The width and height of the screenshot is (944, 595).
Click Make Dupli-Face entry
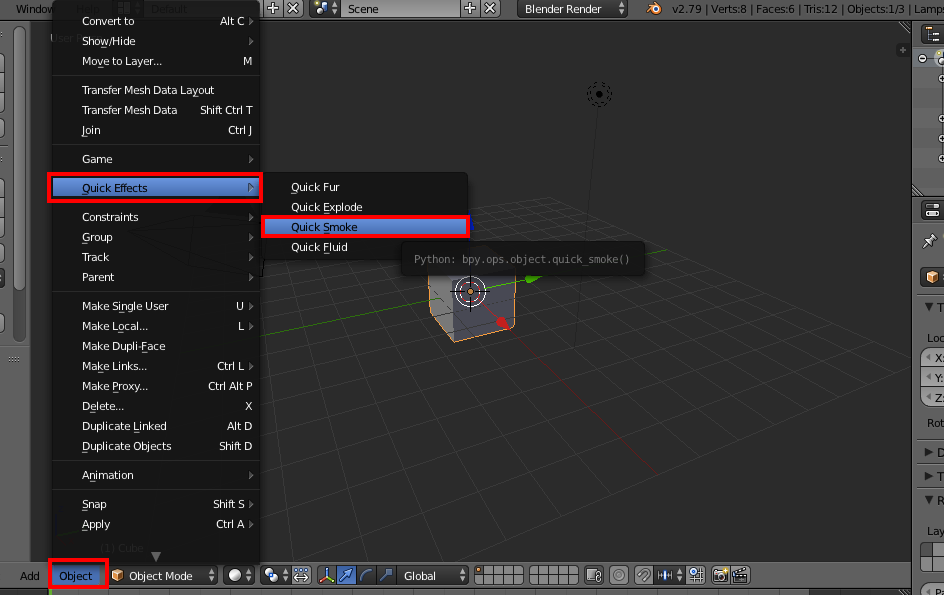155,346
